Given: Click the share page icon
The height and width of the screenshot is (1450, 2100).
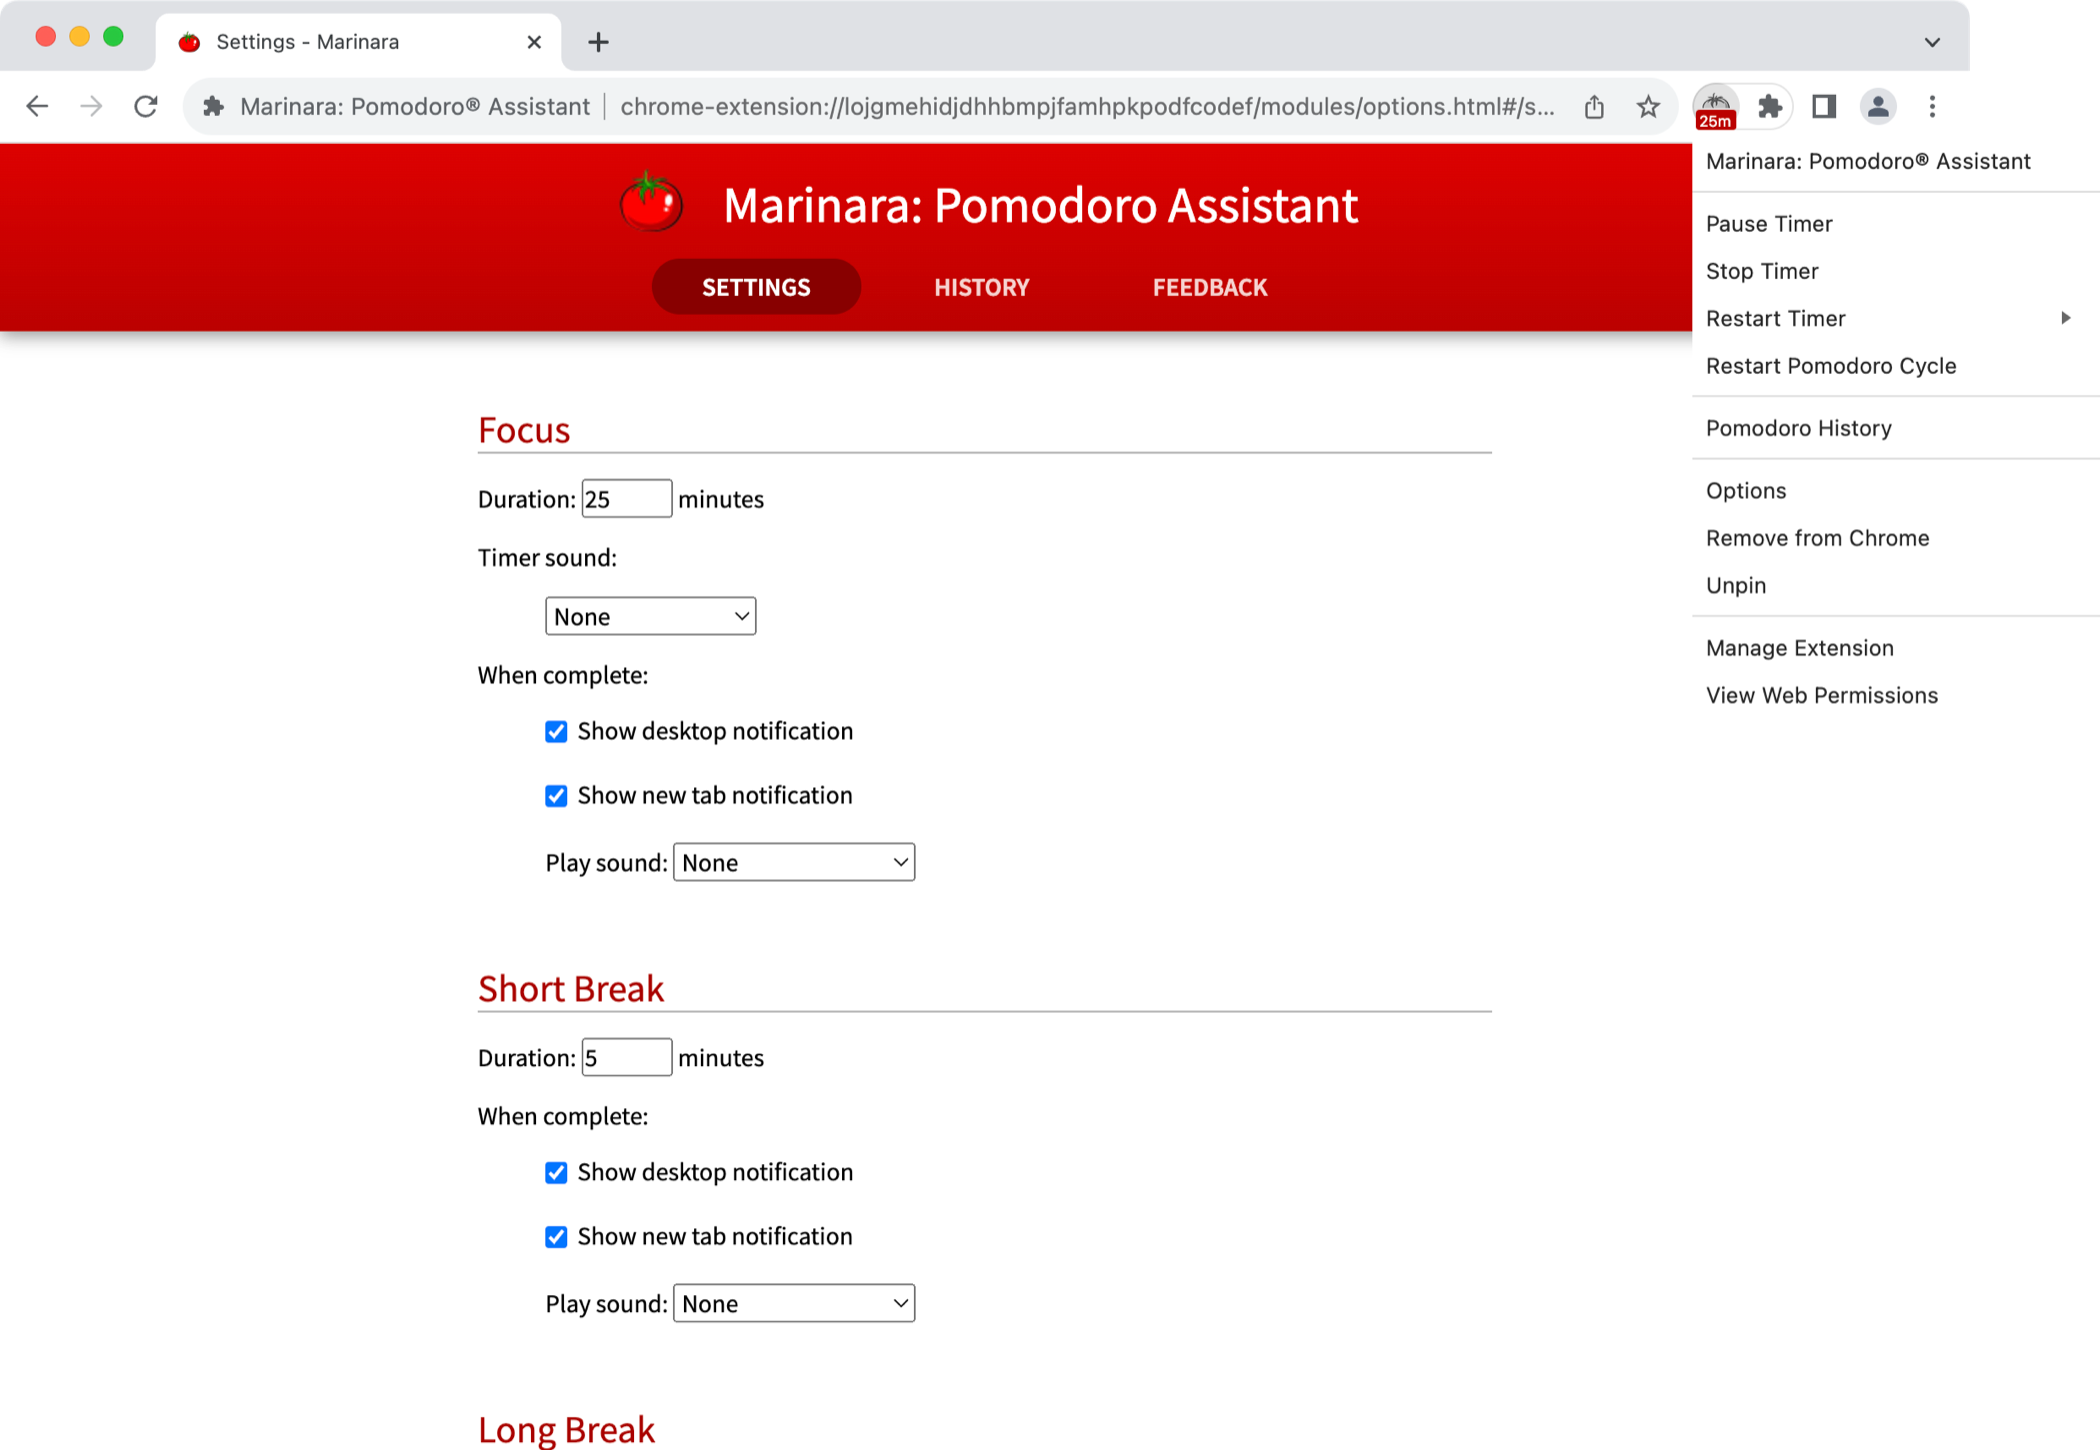Looking at the screenshot, I should (x=1594, y=106).
